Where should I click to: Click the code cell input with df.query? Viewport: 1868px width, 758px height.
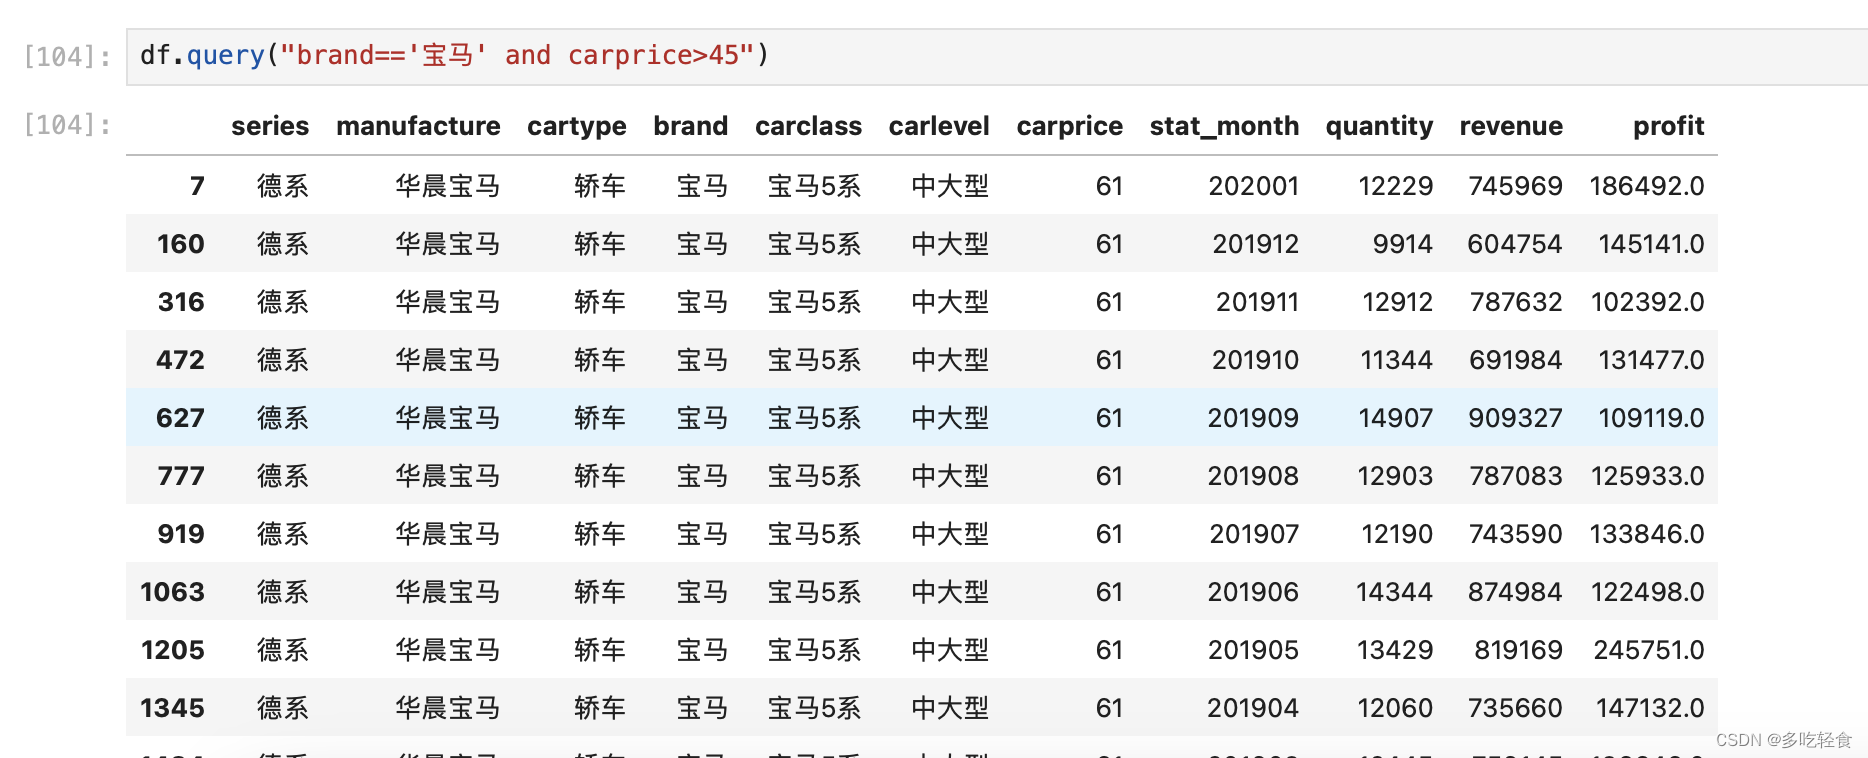pos(997,56)
